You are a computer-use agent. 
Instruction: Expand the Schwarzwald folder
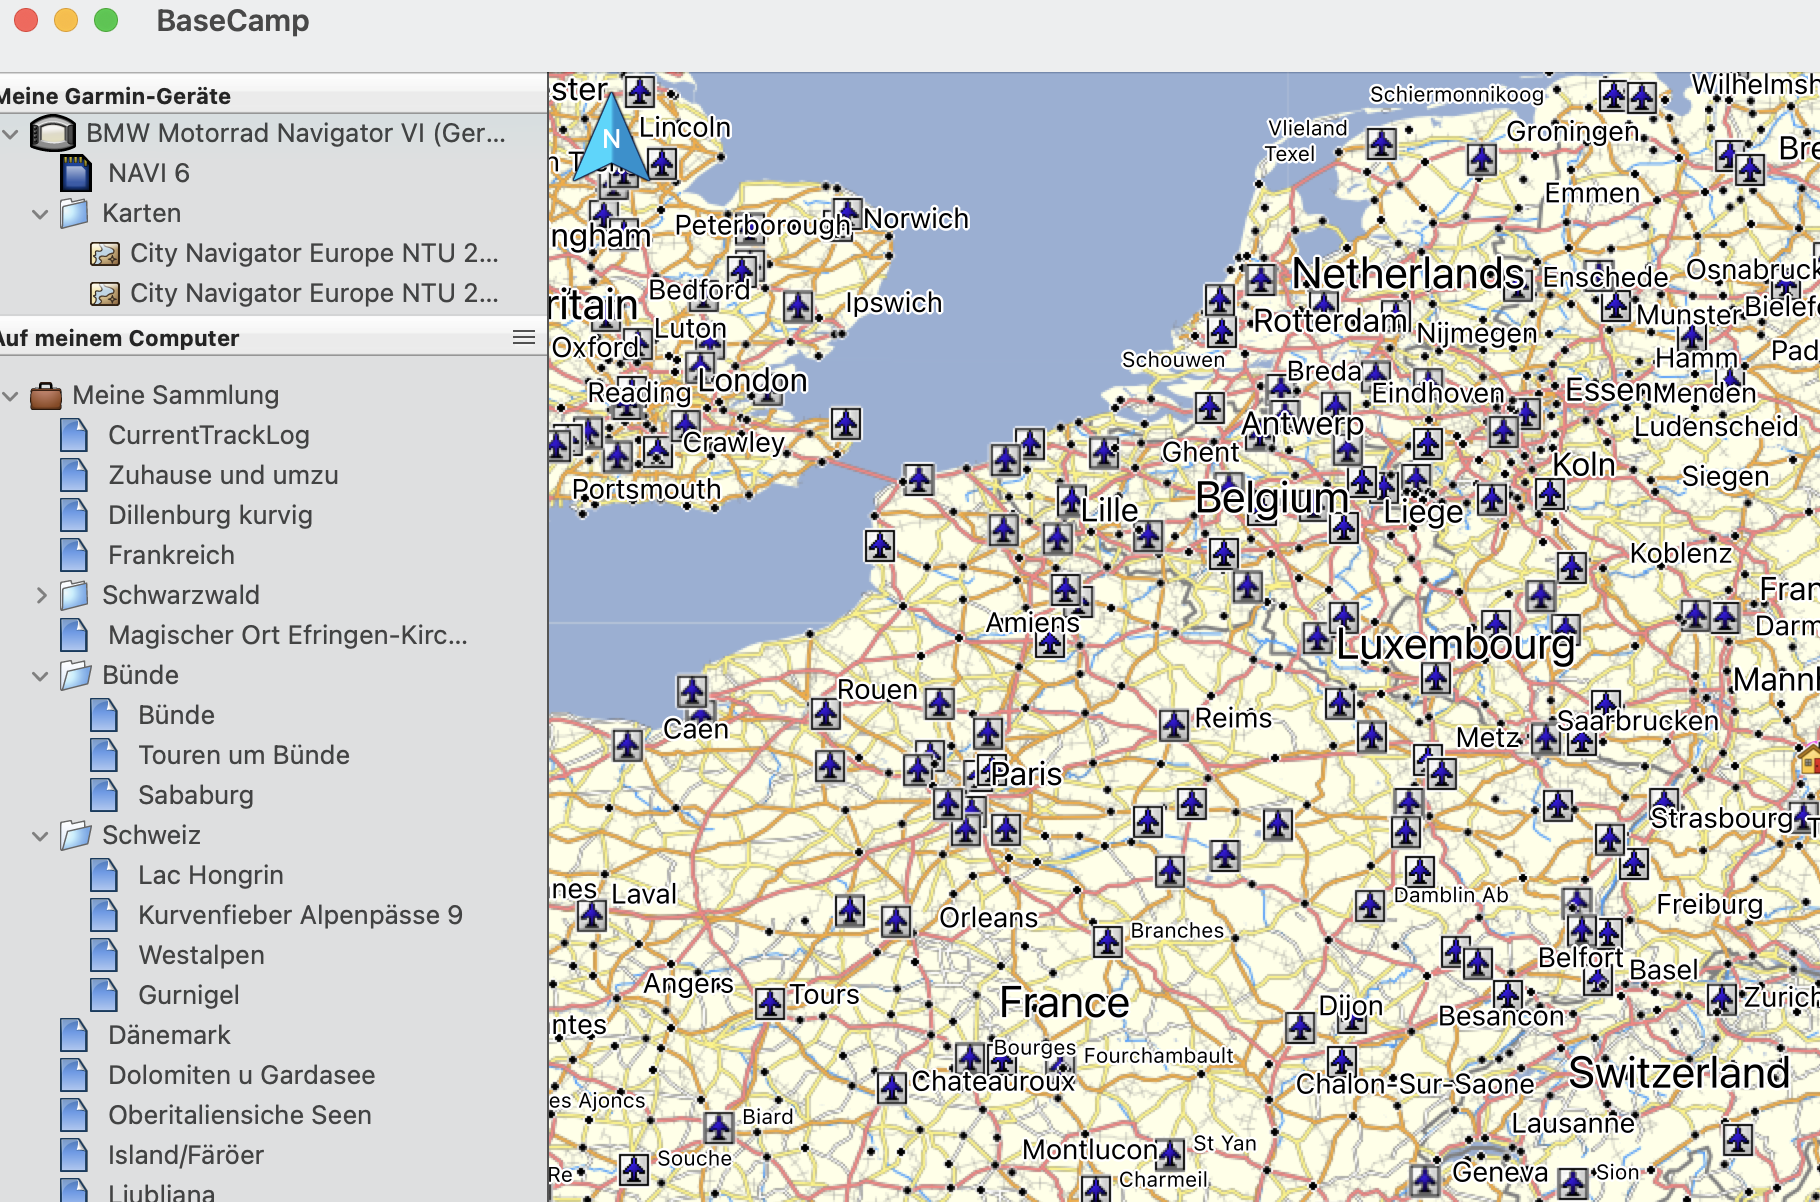click(x=41, y=595)
